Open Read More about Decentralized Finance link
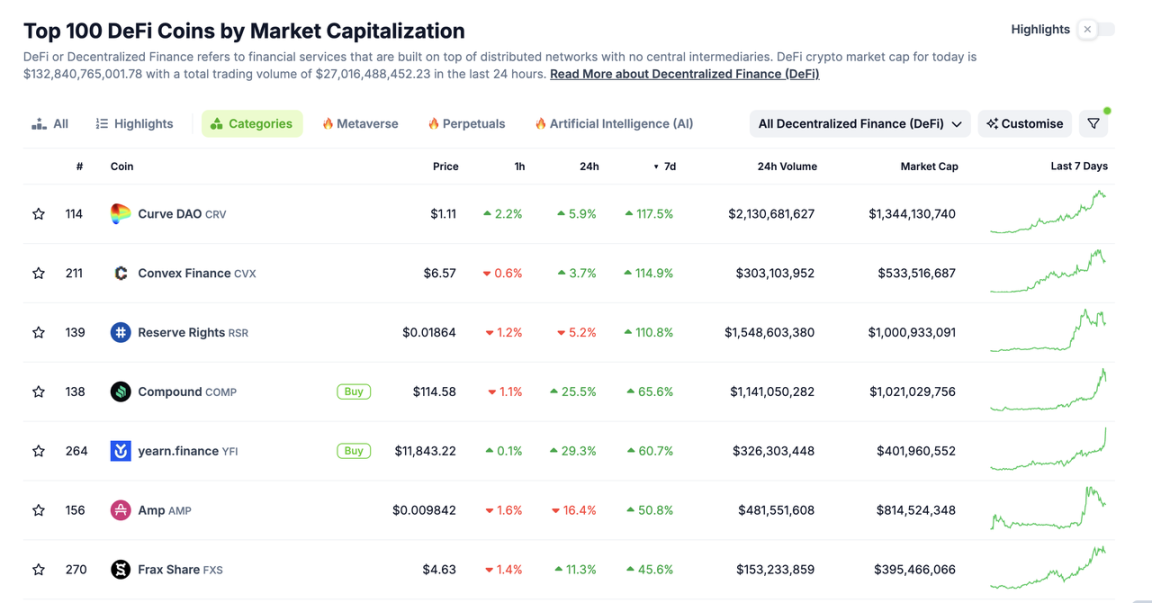The height and width of the screenshot is (603, 1152). (x=684, y=74)
